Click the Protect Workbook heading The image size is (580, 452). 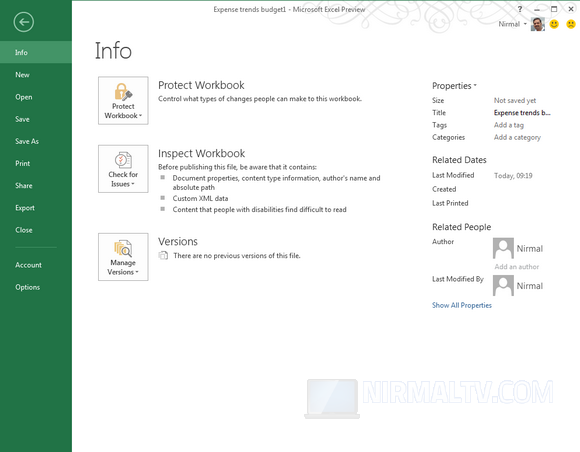(x=201, y=85)
